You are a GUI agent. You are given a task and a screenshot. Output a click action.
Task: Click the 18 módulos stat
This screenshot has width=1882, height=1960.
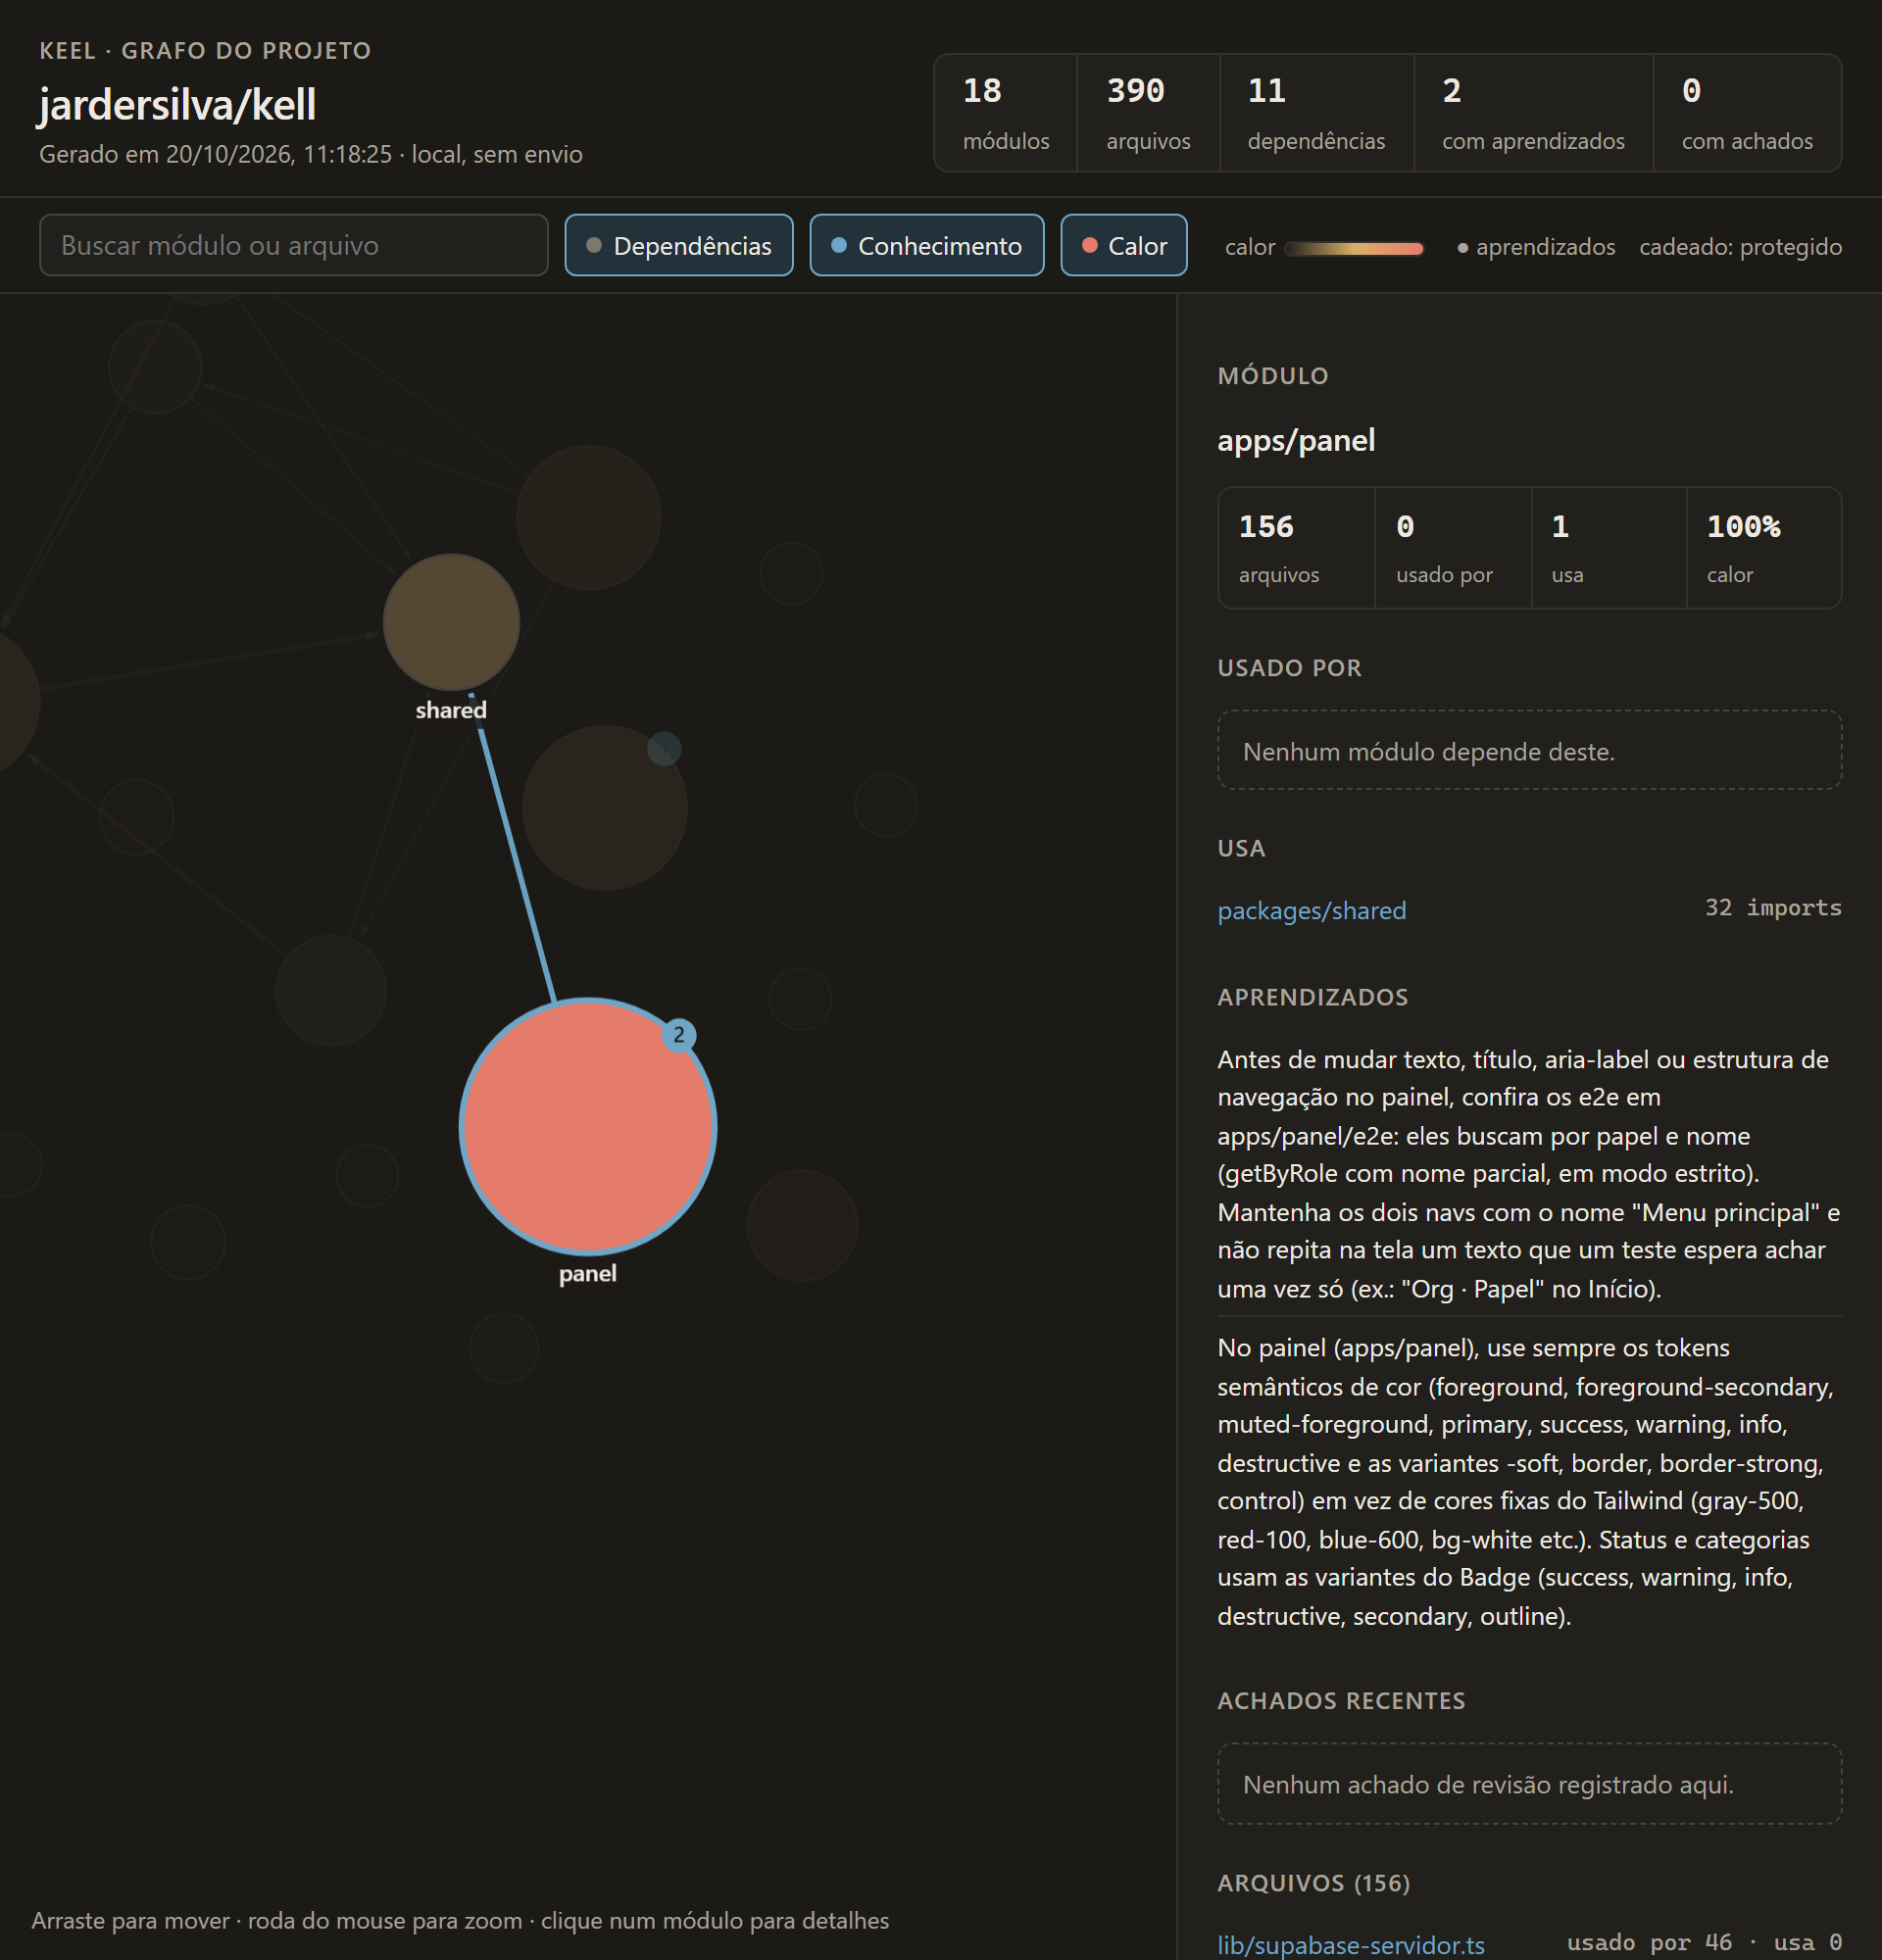(x=1005, y=113)
